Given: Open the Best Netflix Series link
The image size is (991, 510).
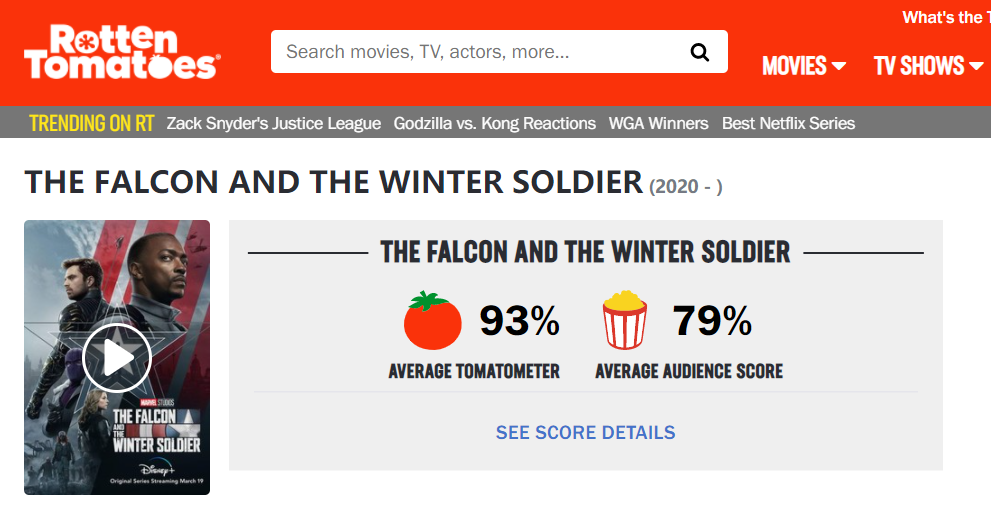Looking at the screenshot, I should coord(788,123).
